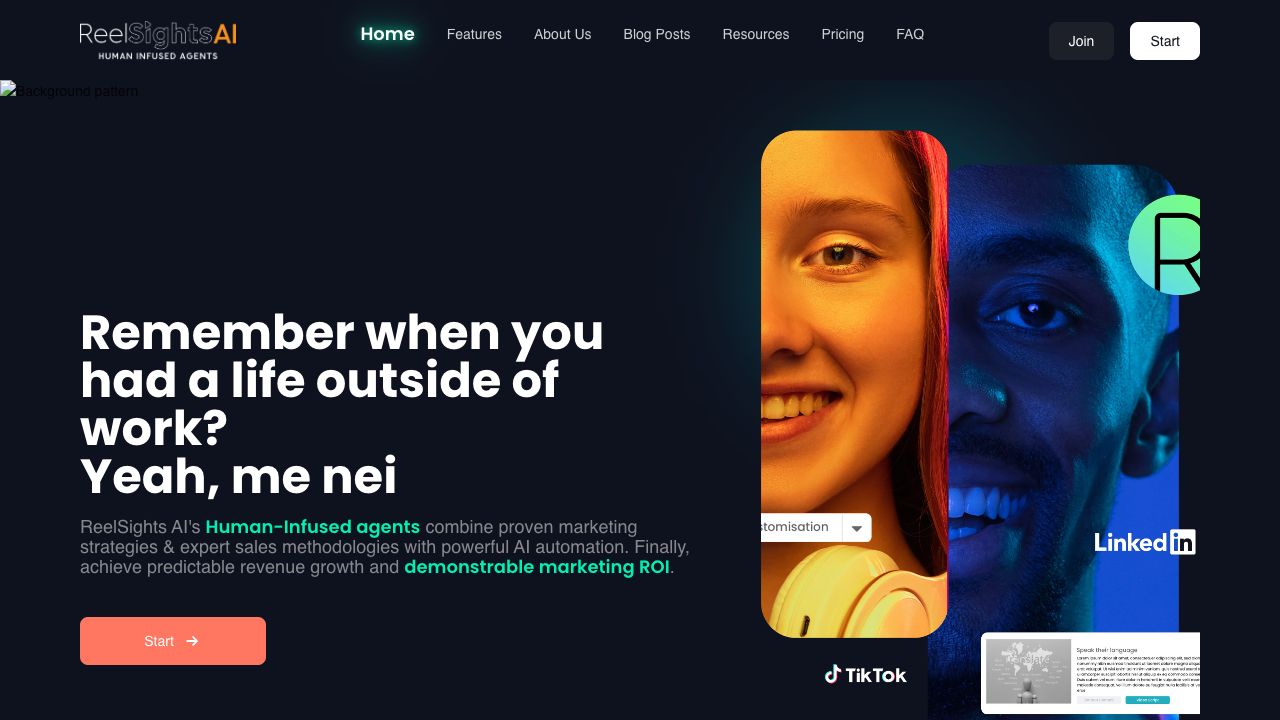Click the LinkedIn logo
Viewport: 1280px width, 720px height.
click(x=1145, y=542)
